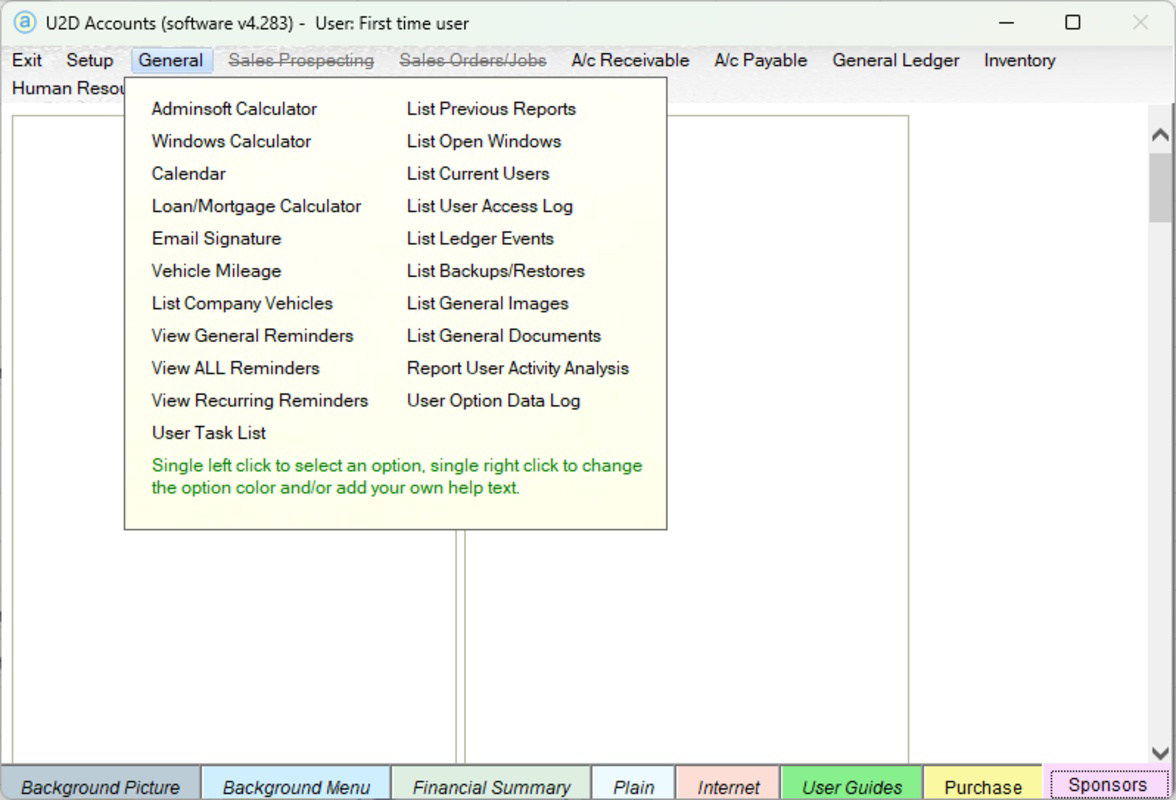The height and width of the screenshot is (800, 1176).
Task: Select User Option Data Log
Action: 494,400
